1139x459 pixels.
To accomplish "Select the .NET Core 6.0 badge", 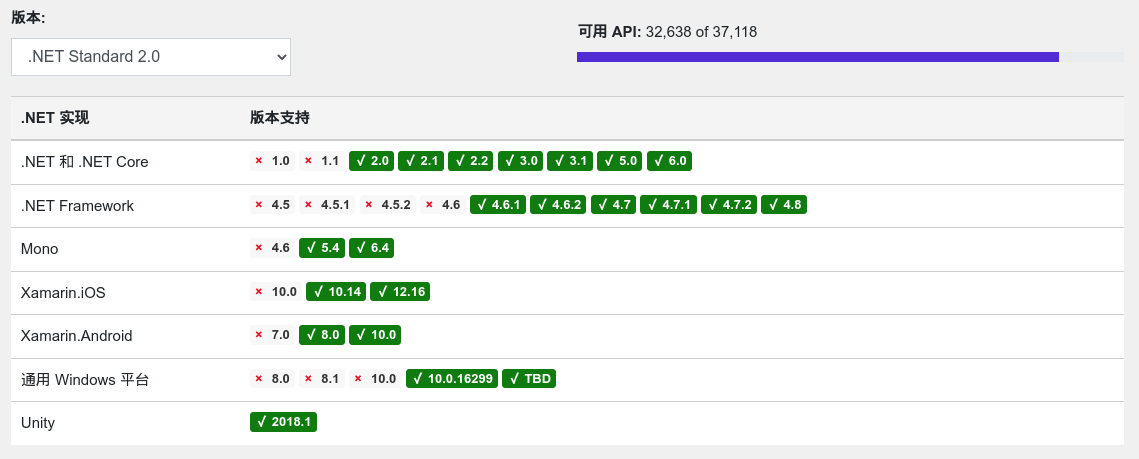I will (669, 161).
